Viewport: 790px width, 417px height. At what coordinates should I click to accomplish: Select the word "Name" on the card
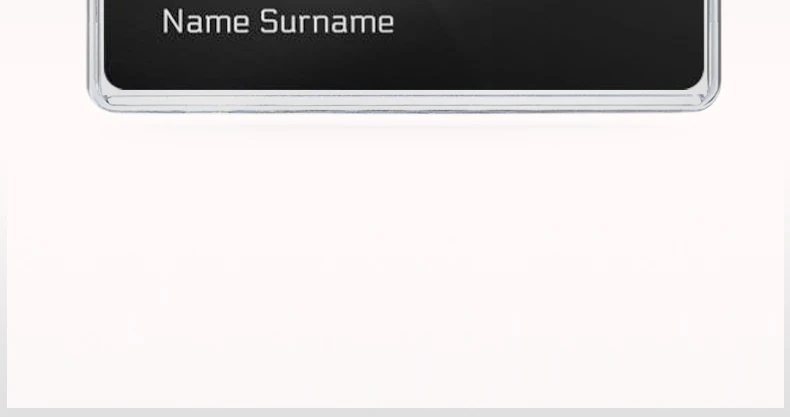pyautogui.click(x=206, y=22)
